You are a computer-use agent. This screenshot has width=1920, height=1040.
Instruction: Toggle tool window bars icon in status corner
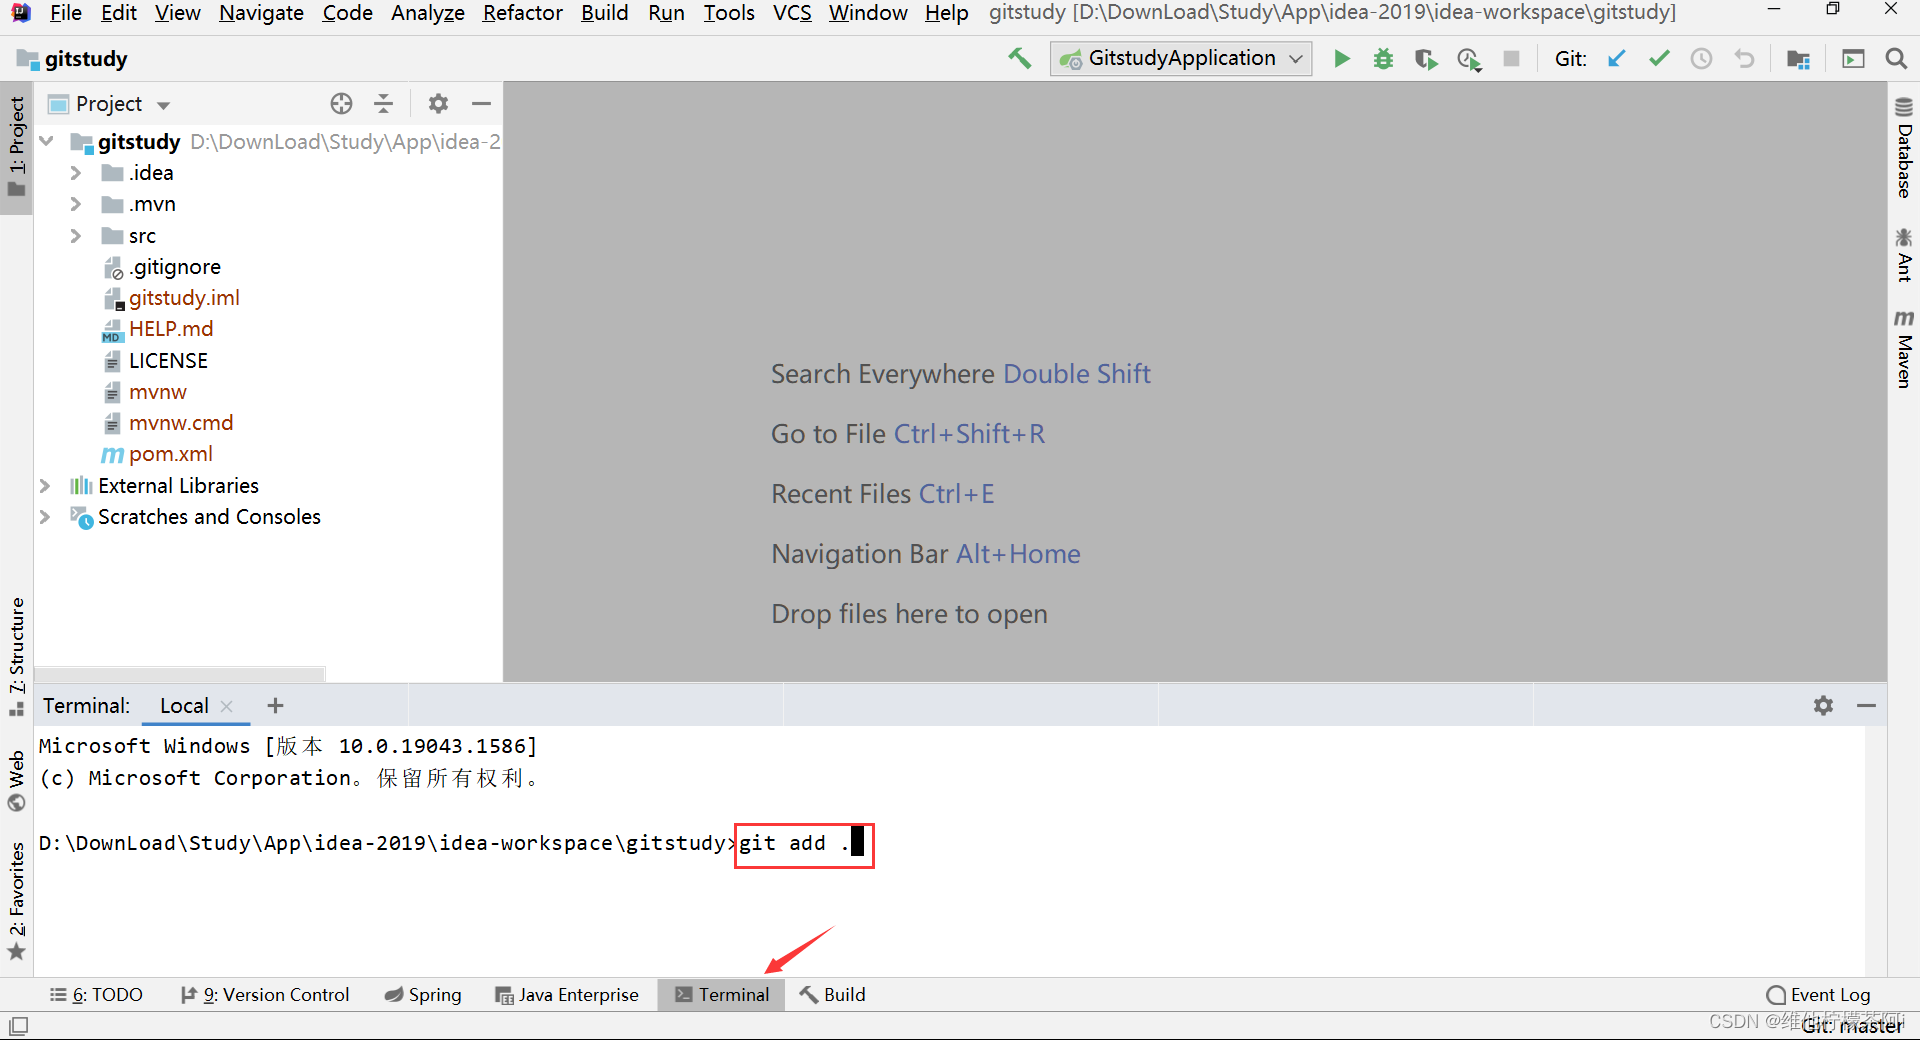coord(18,1025)
